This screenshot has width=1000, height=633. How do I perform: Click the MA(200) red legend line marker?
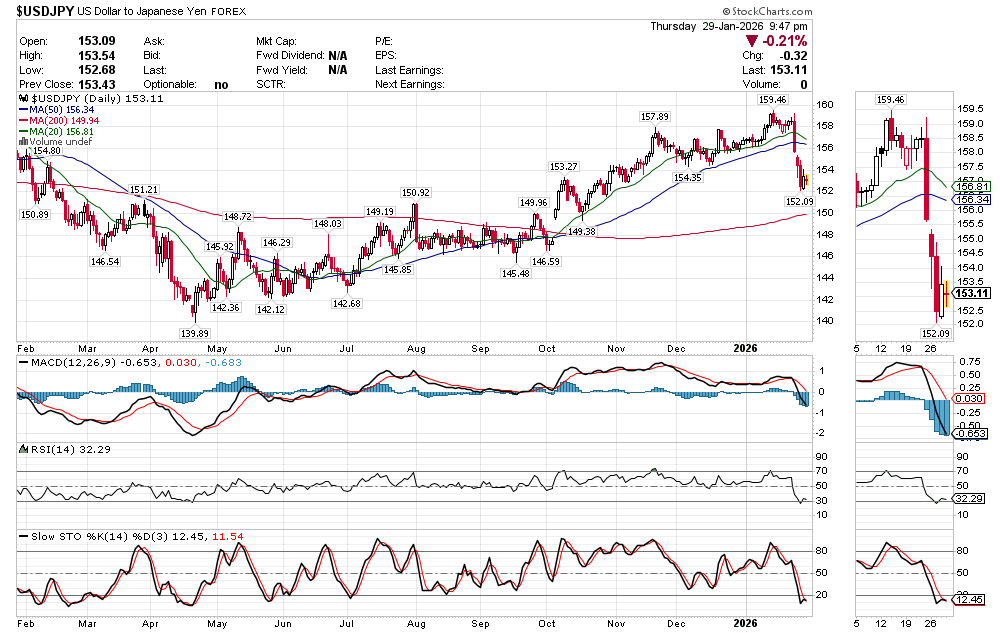[23, 121]
